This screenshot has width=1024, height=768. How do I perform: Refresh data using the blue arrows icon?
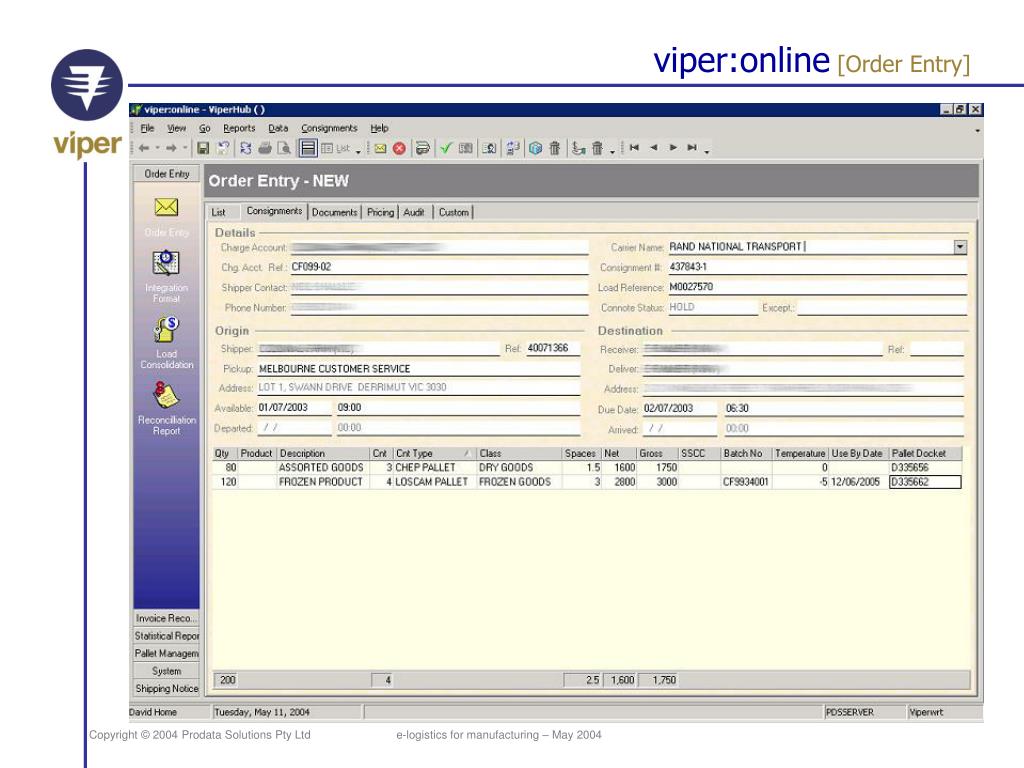[x=246, y=148]
